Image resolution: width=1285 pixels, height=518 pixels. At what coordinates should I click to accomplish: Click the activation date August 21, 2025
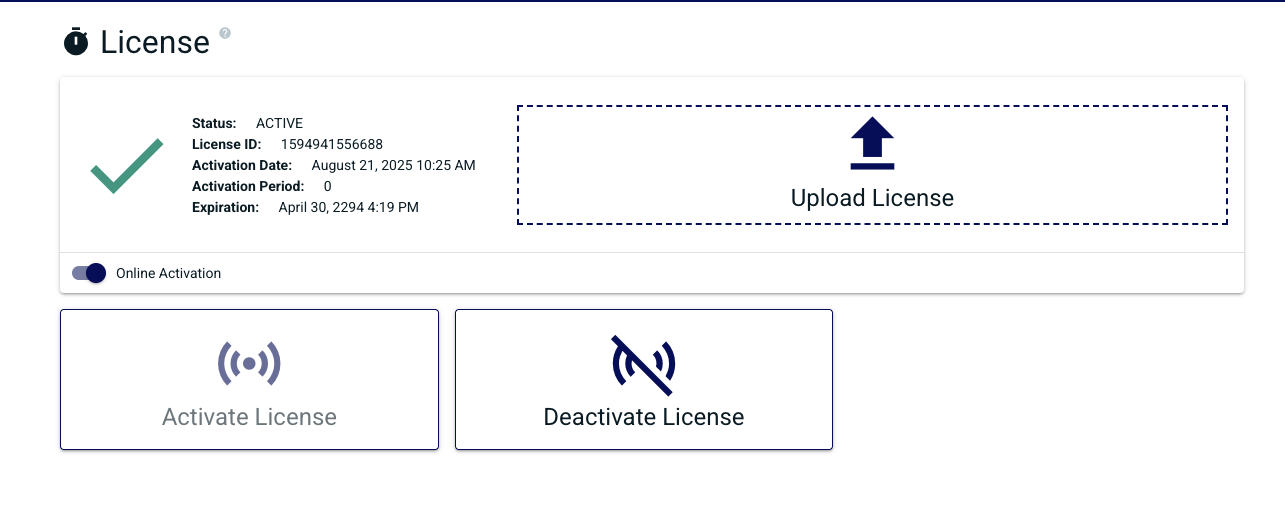(x=393, y=166)
